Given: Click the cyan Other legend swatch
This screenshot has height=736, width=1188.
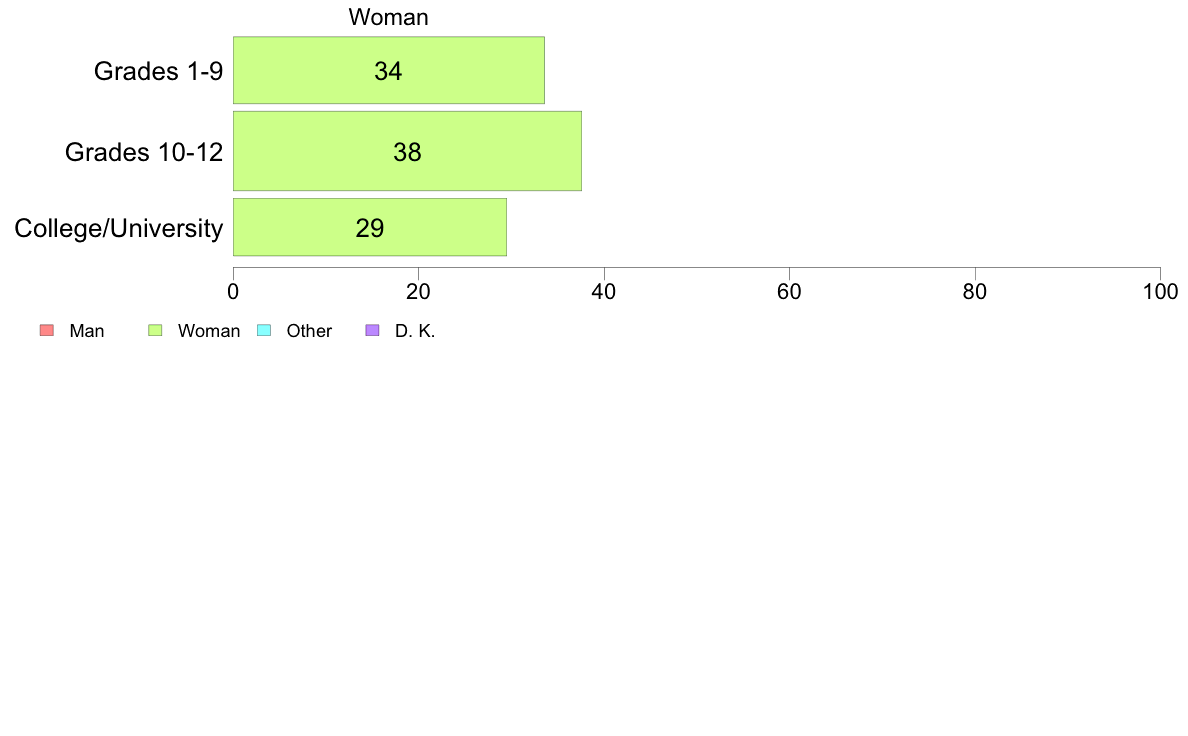Looking at the screenshot, I should point(264,330).
